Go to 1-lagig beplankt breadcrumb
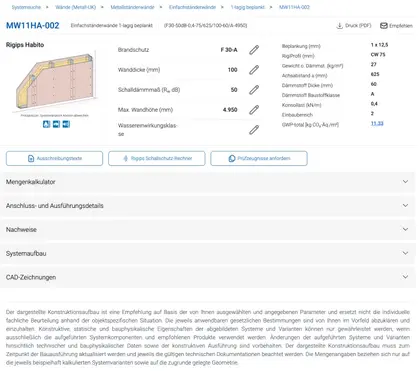This screenshot has height=371, width=420. pos(248,7)
